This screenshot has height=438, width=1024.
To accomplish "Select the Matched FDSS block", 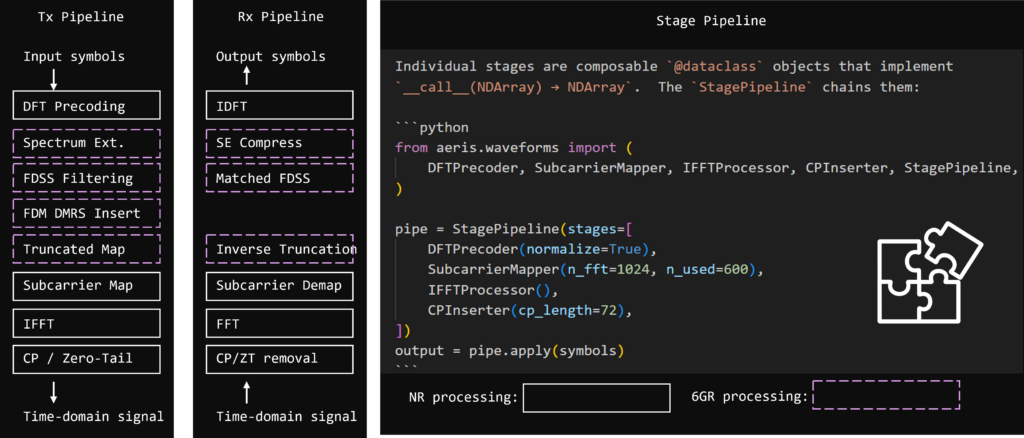I will tap(280, 179).
